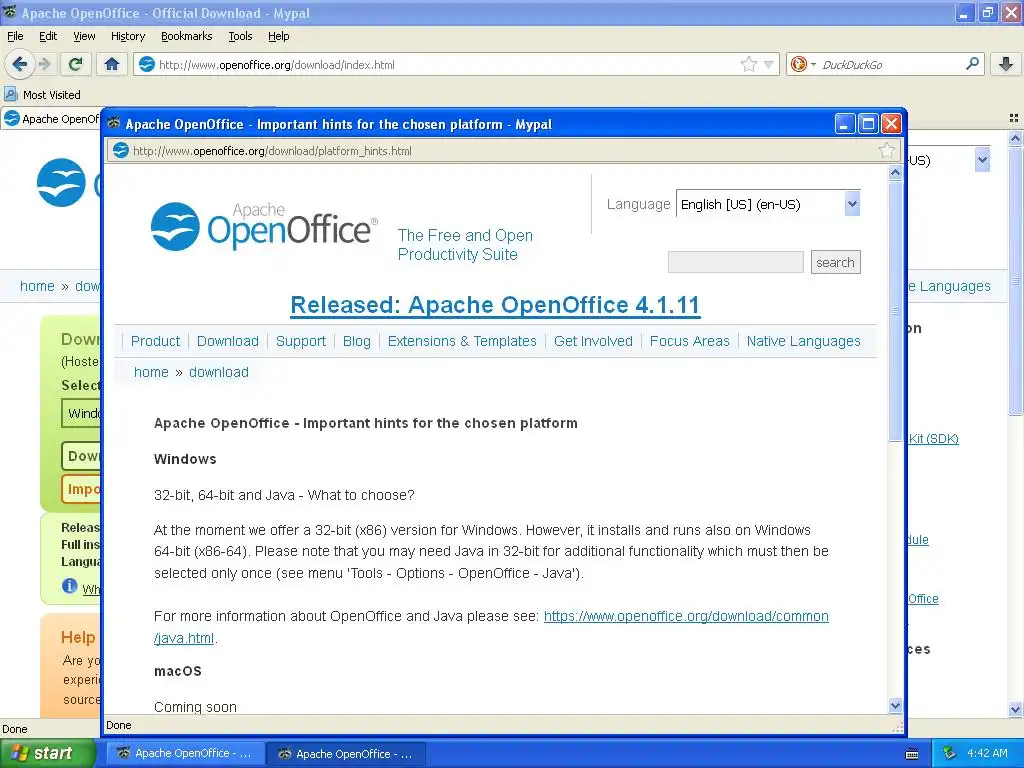
Task: Click the Windows heading text
Action: tap(185, 459)
